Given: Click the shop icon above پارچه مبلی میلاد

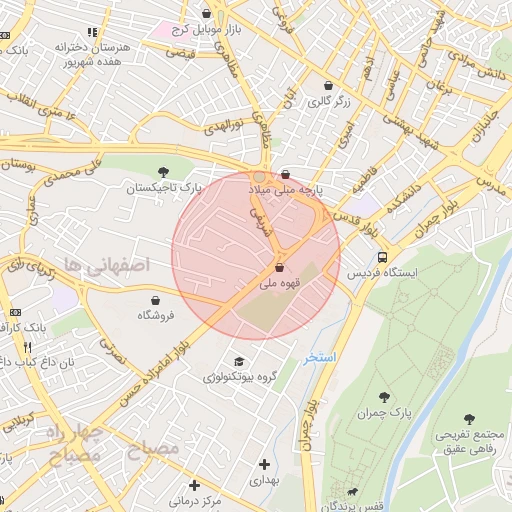Looking at the screenshot, I should tap(285, 174).
